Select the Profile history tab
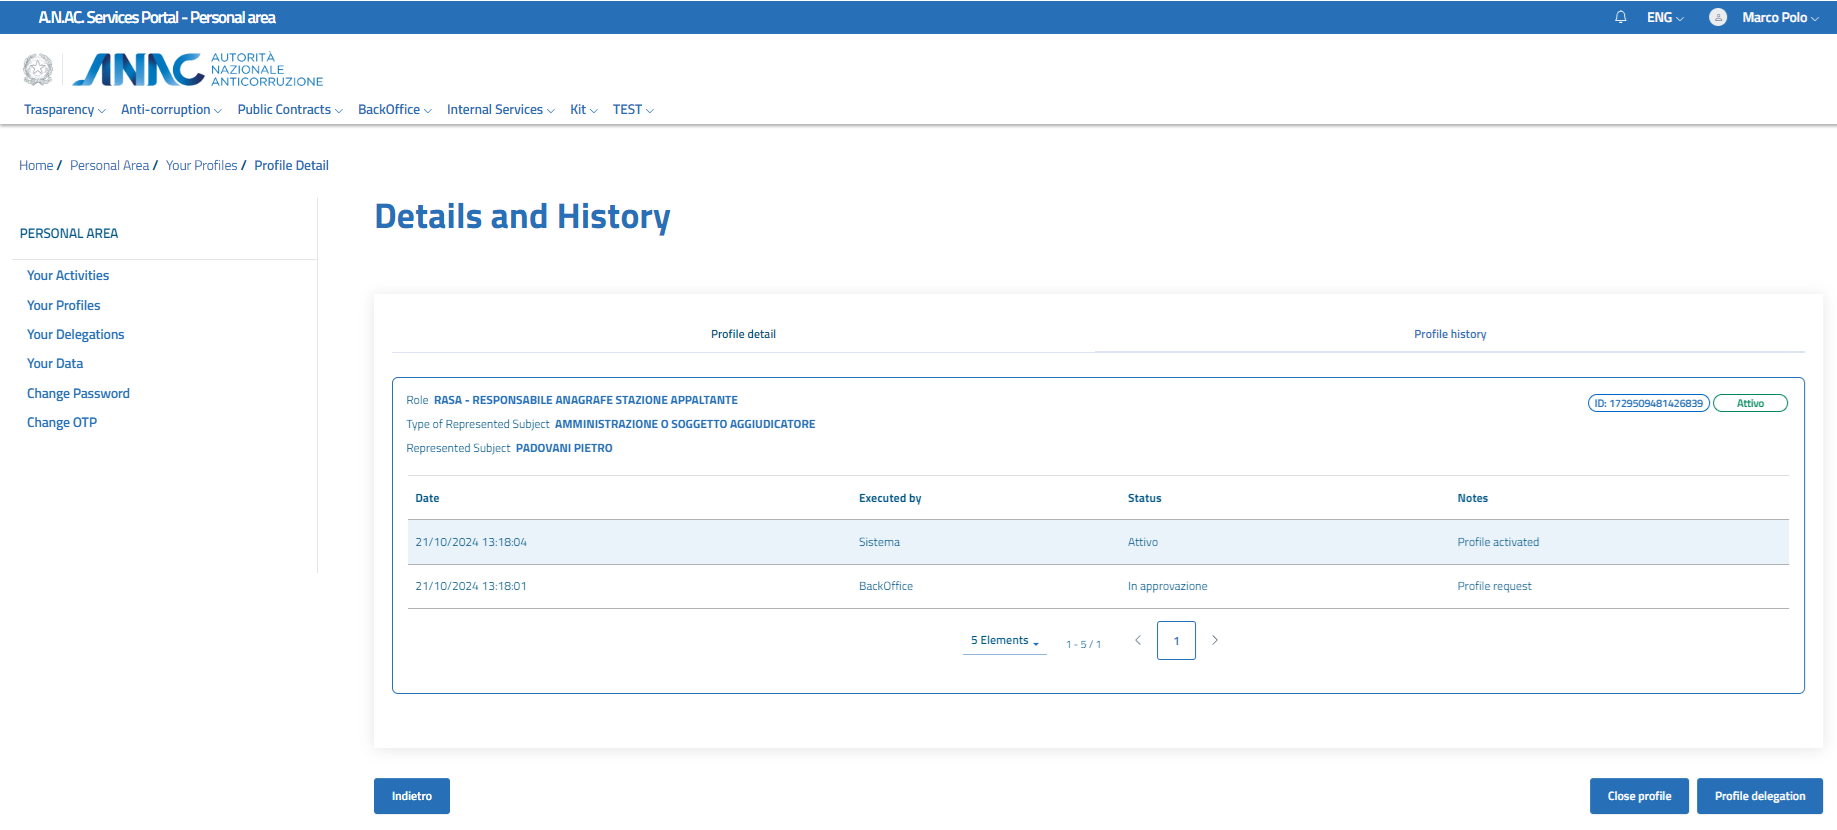Screen dimensions: 1837x830 tap(1449, 334)
